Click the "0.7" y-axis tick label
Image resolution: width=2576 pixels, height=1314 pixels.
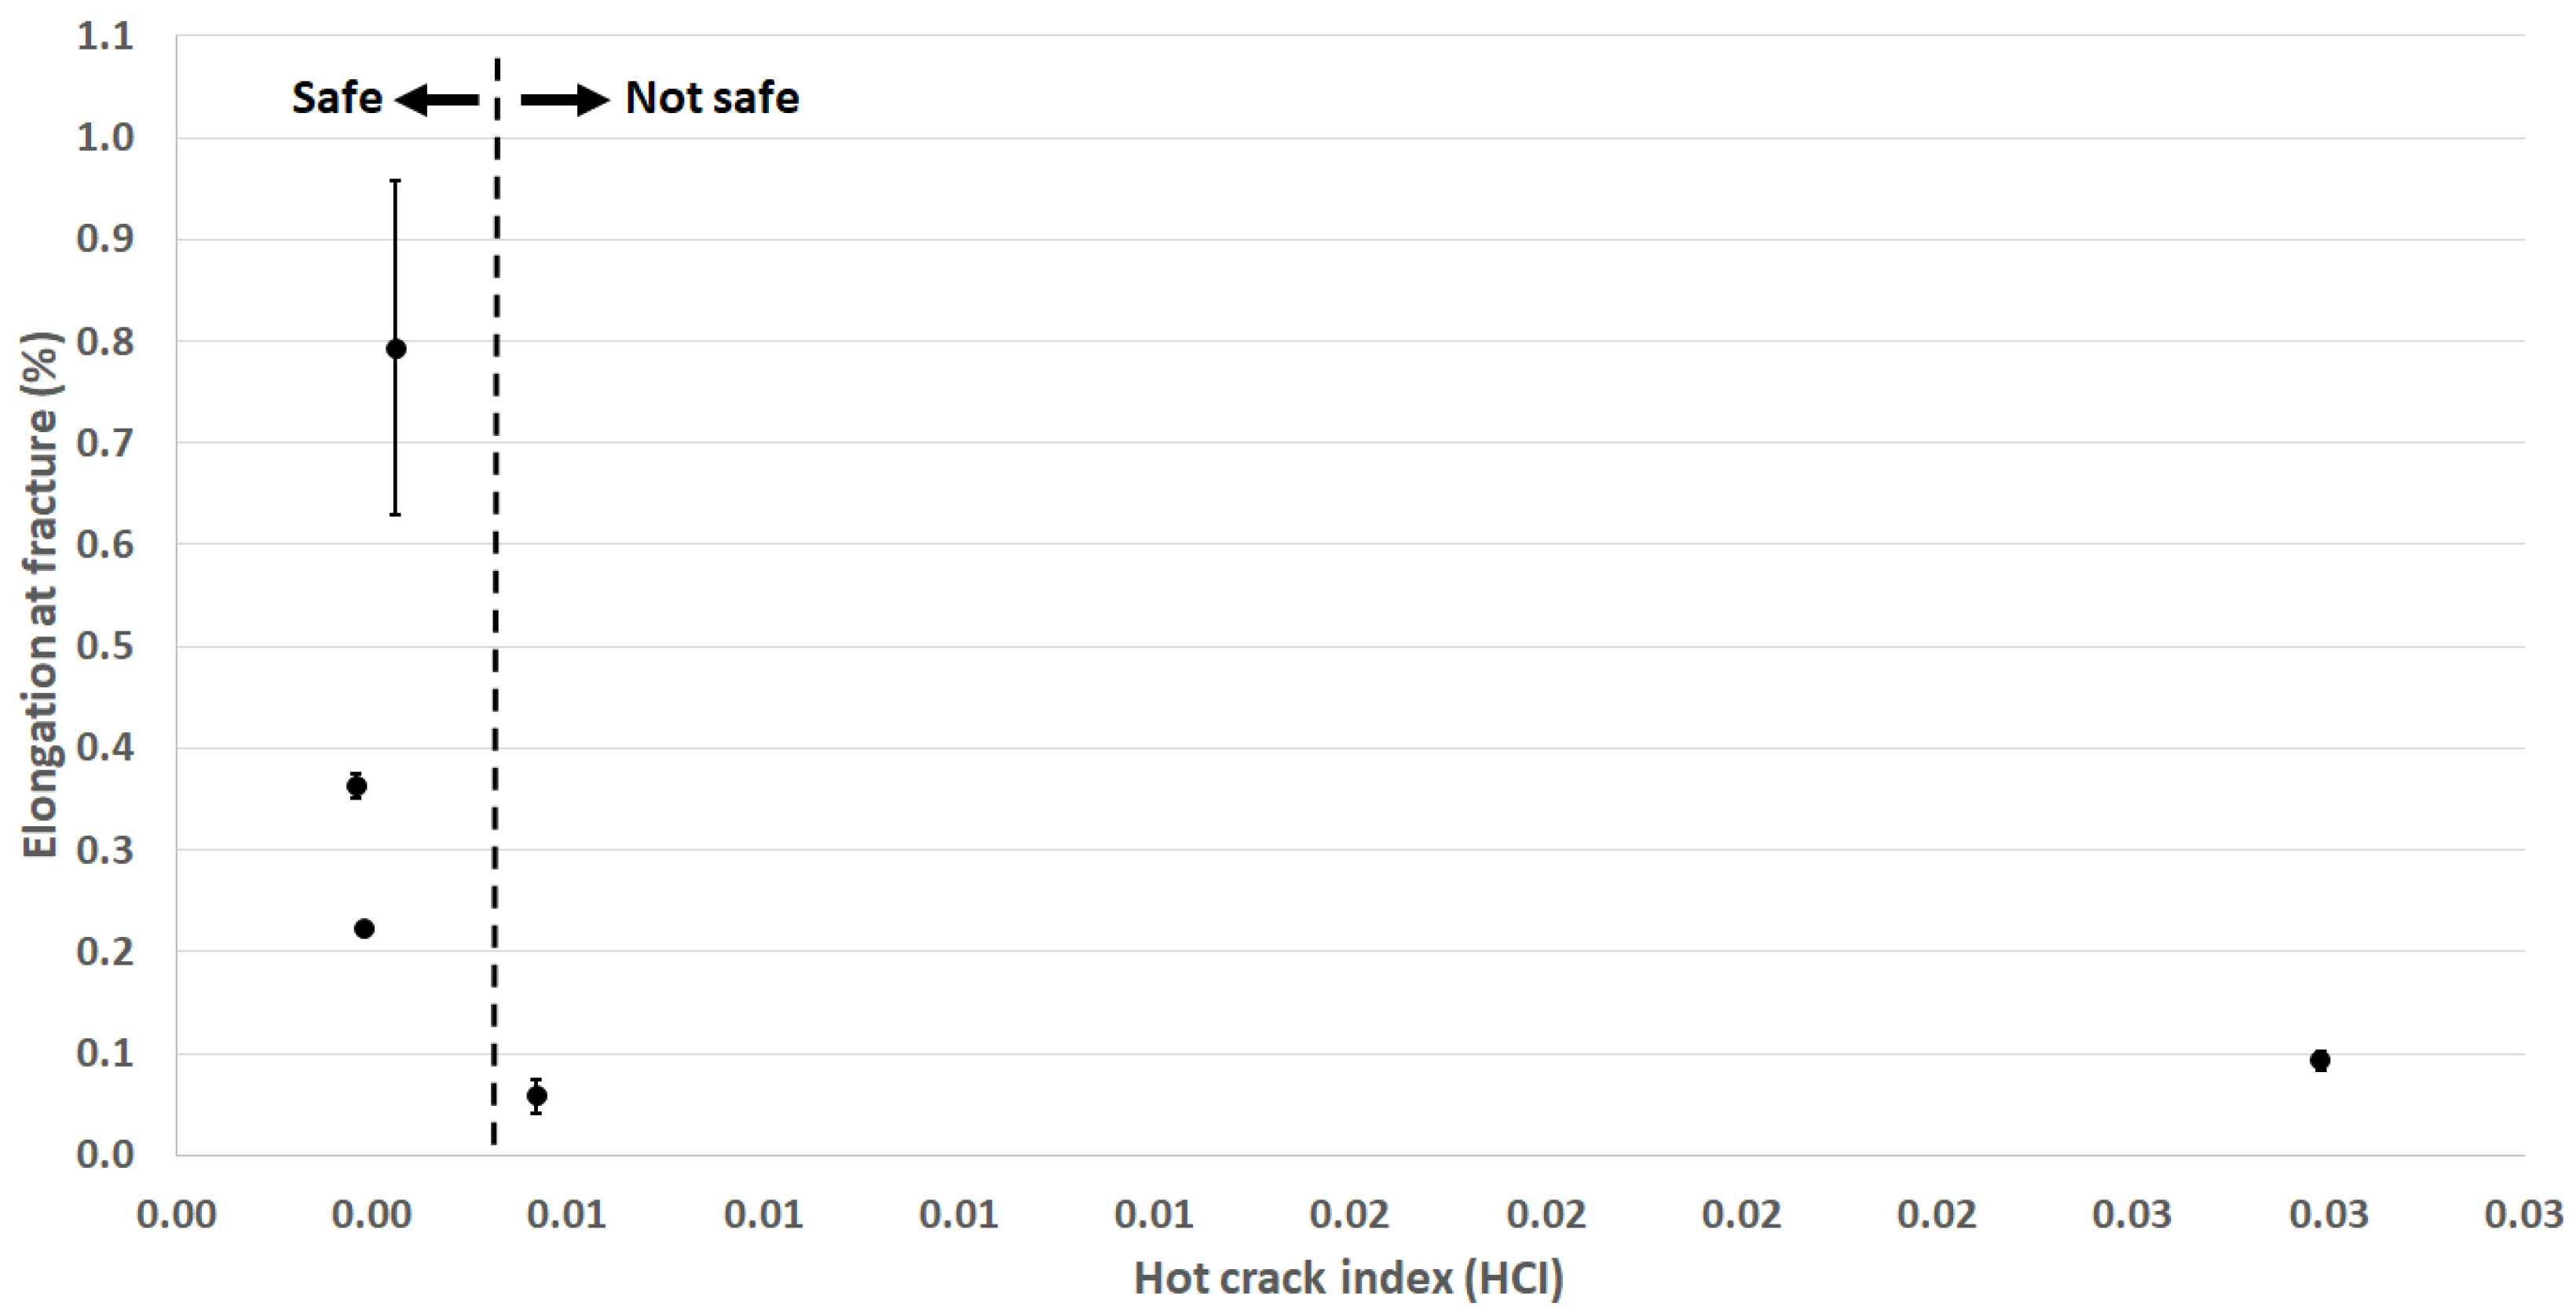pyautogui.click(x=105, y=443)
